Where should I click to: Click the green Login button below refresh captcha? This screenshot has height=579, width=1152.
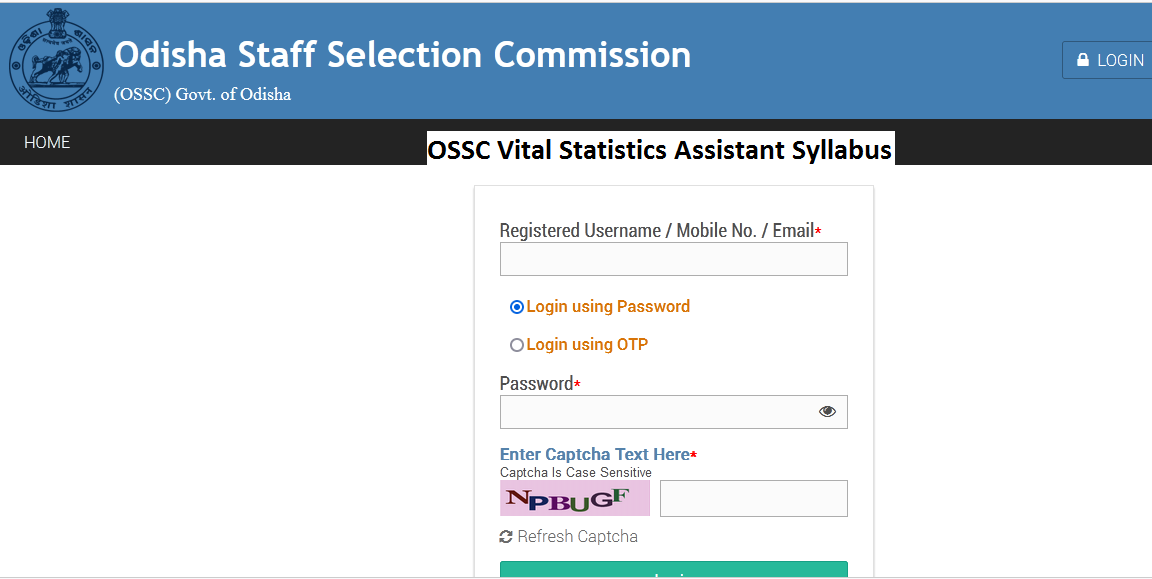coord(673,572)
